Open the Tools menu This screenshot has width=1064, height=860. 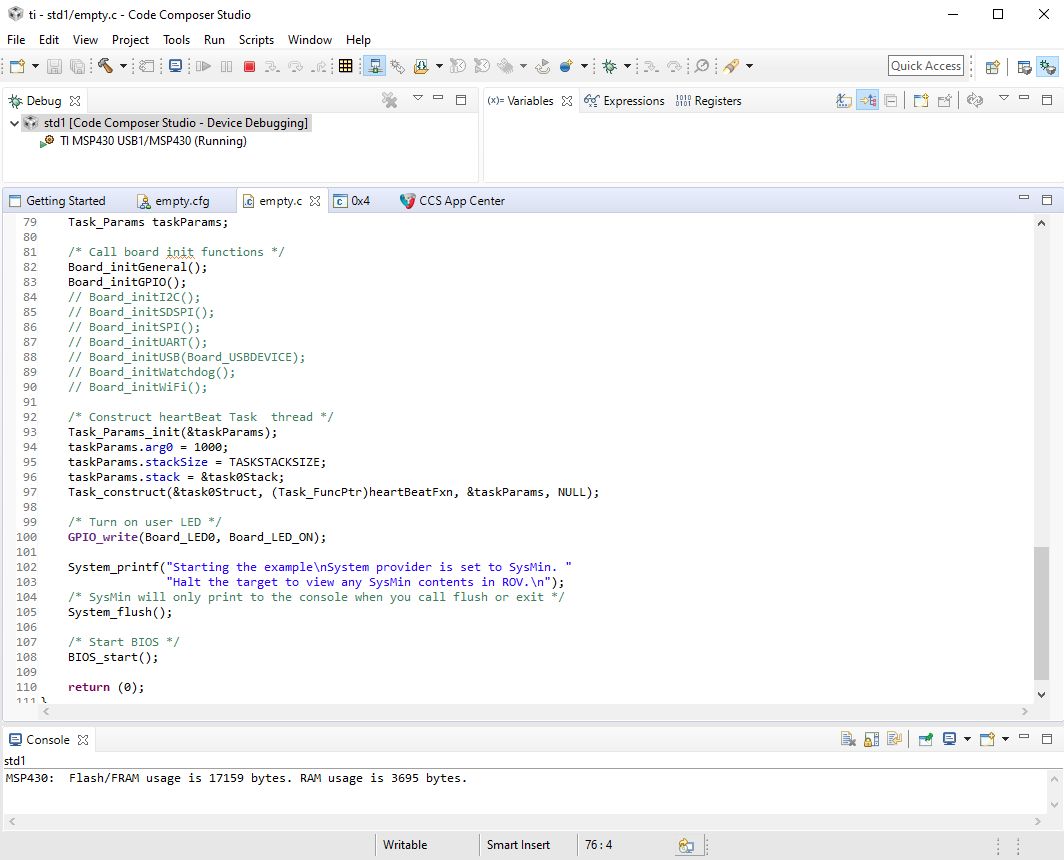[x=176, y=39]
